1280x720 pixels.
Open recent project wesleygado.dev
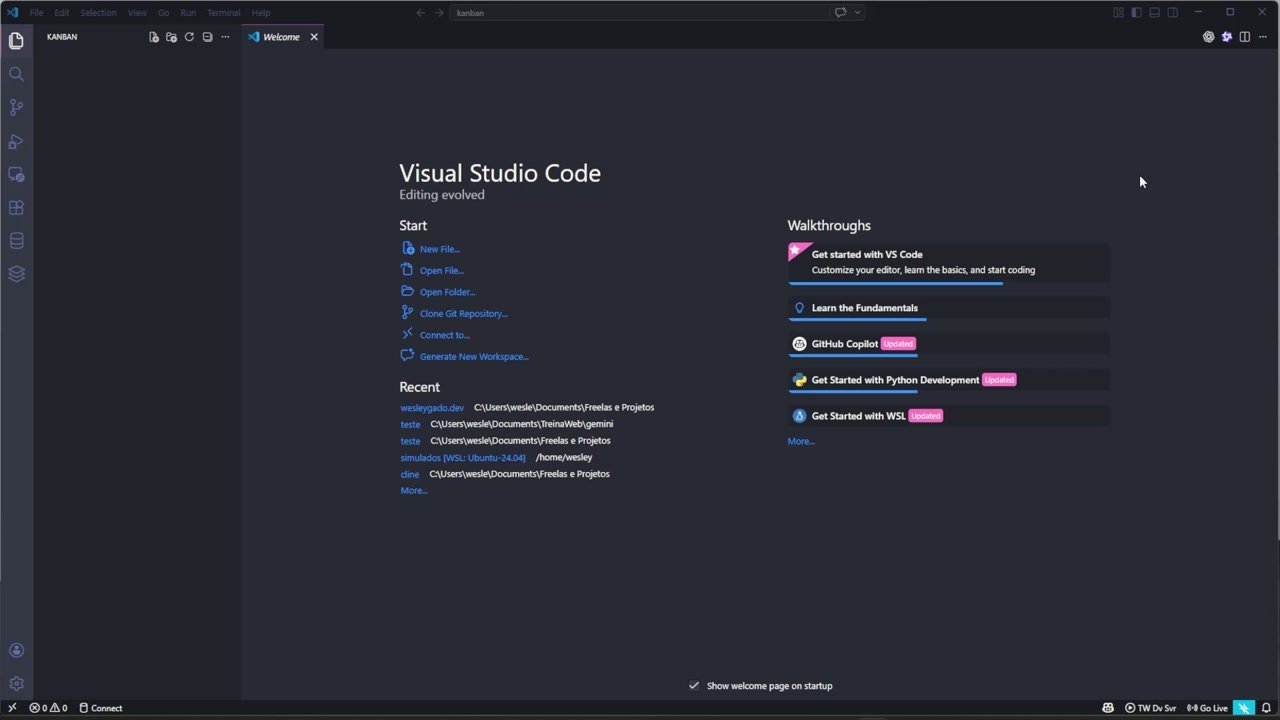(x=432, y=408)
